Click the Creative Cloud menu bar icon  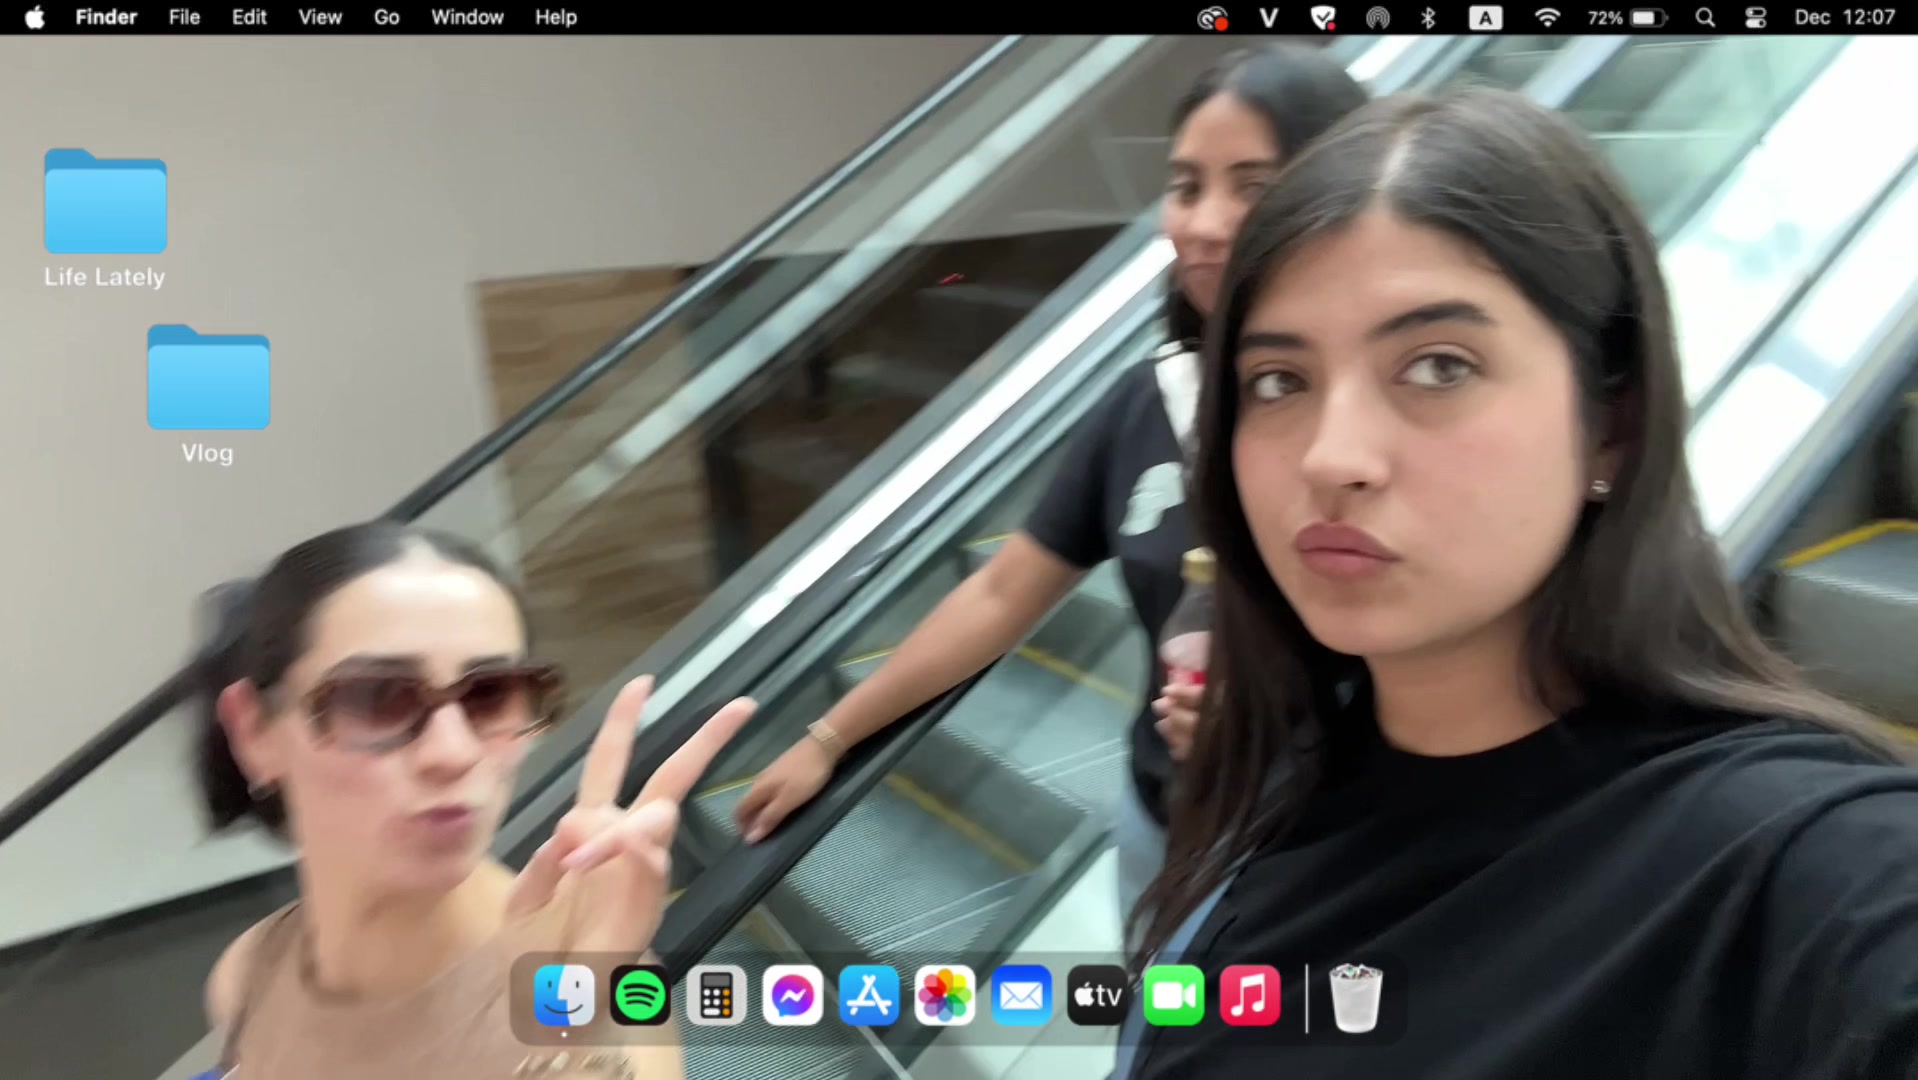(x=1213, y=17)
